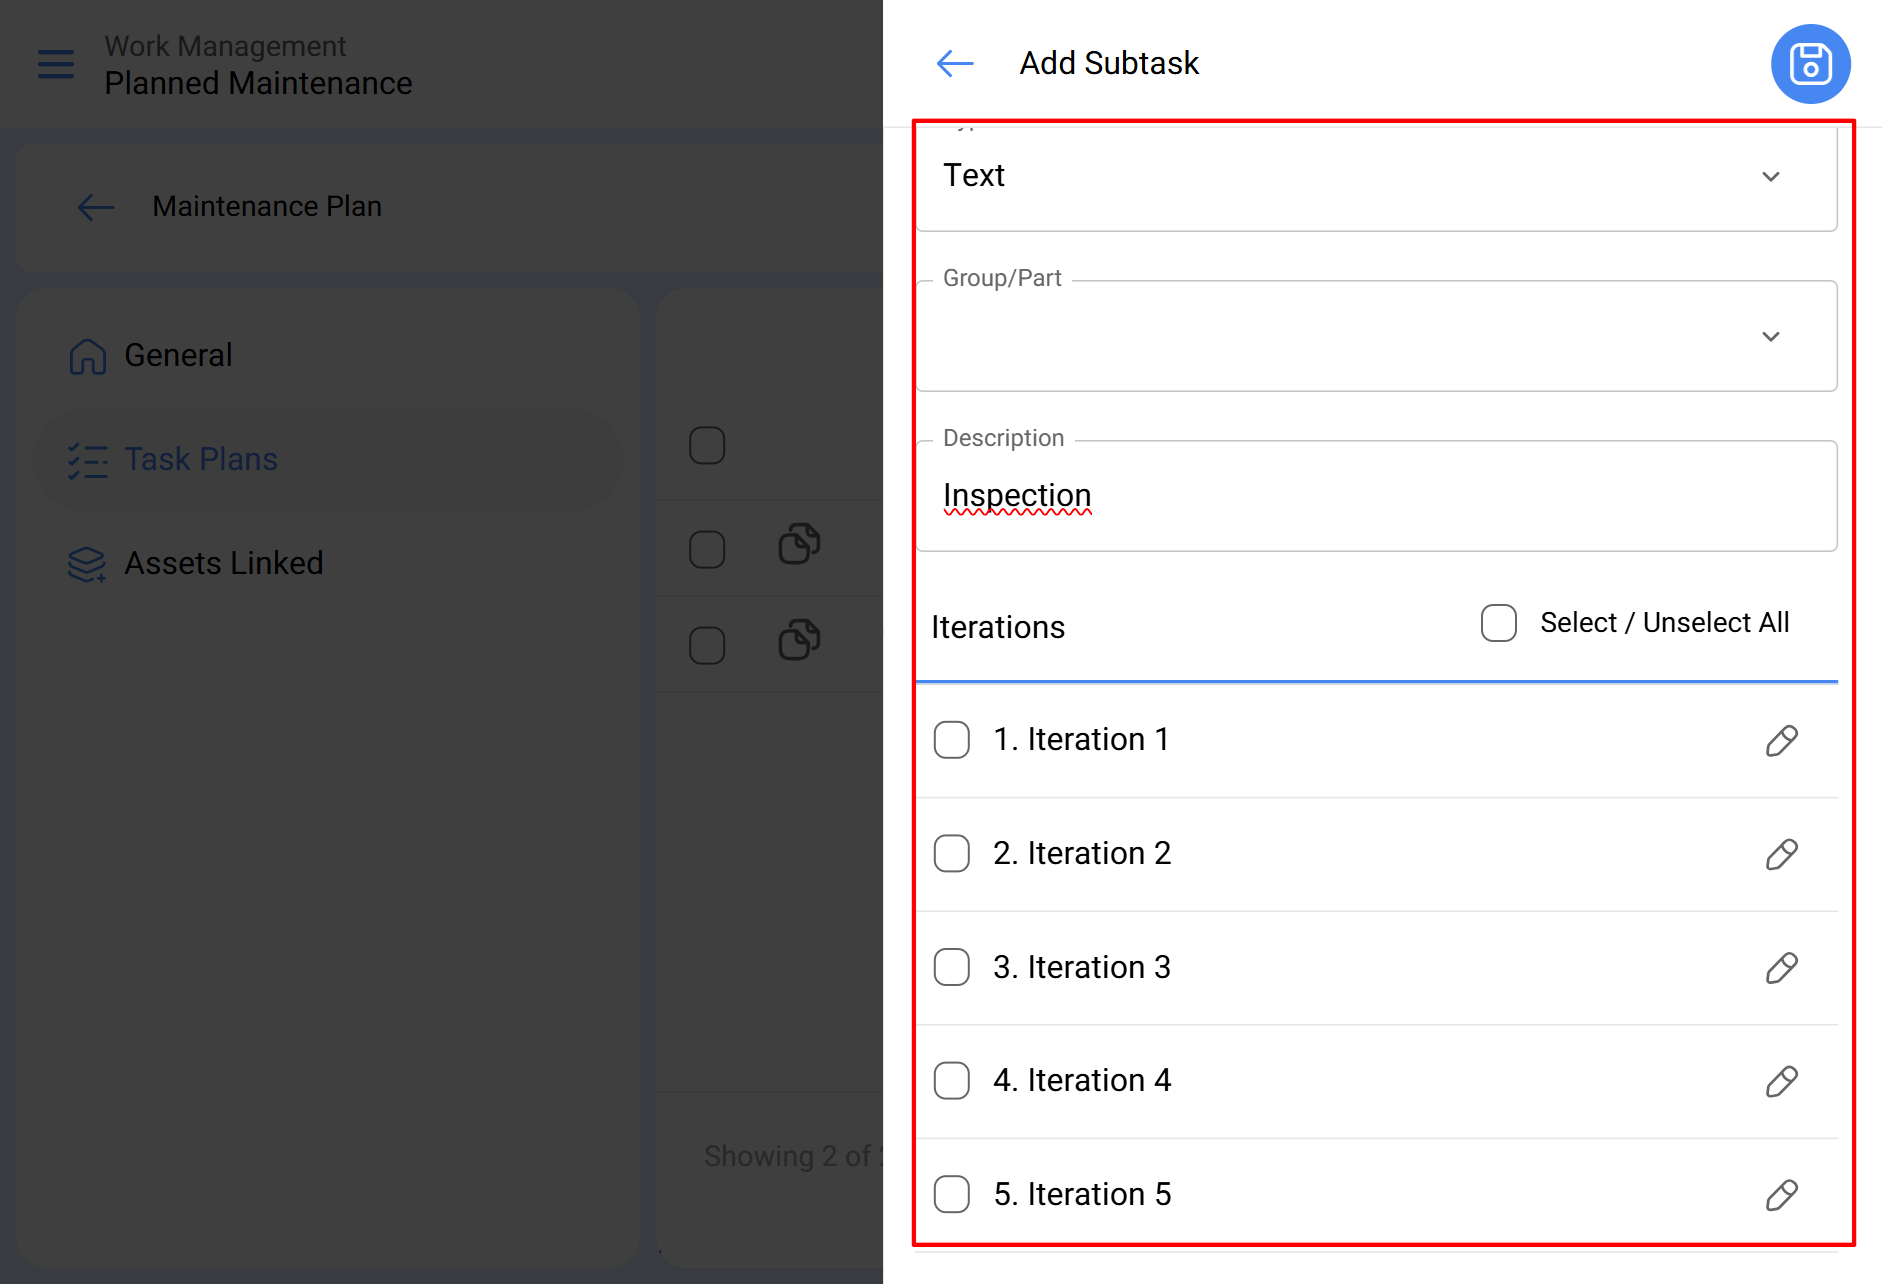Click edit pencil next to Iteration 4

tap(1781, 1082)
